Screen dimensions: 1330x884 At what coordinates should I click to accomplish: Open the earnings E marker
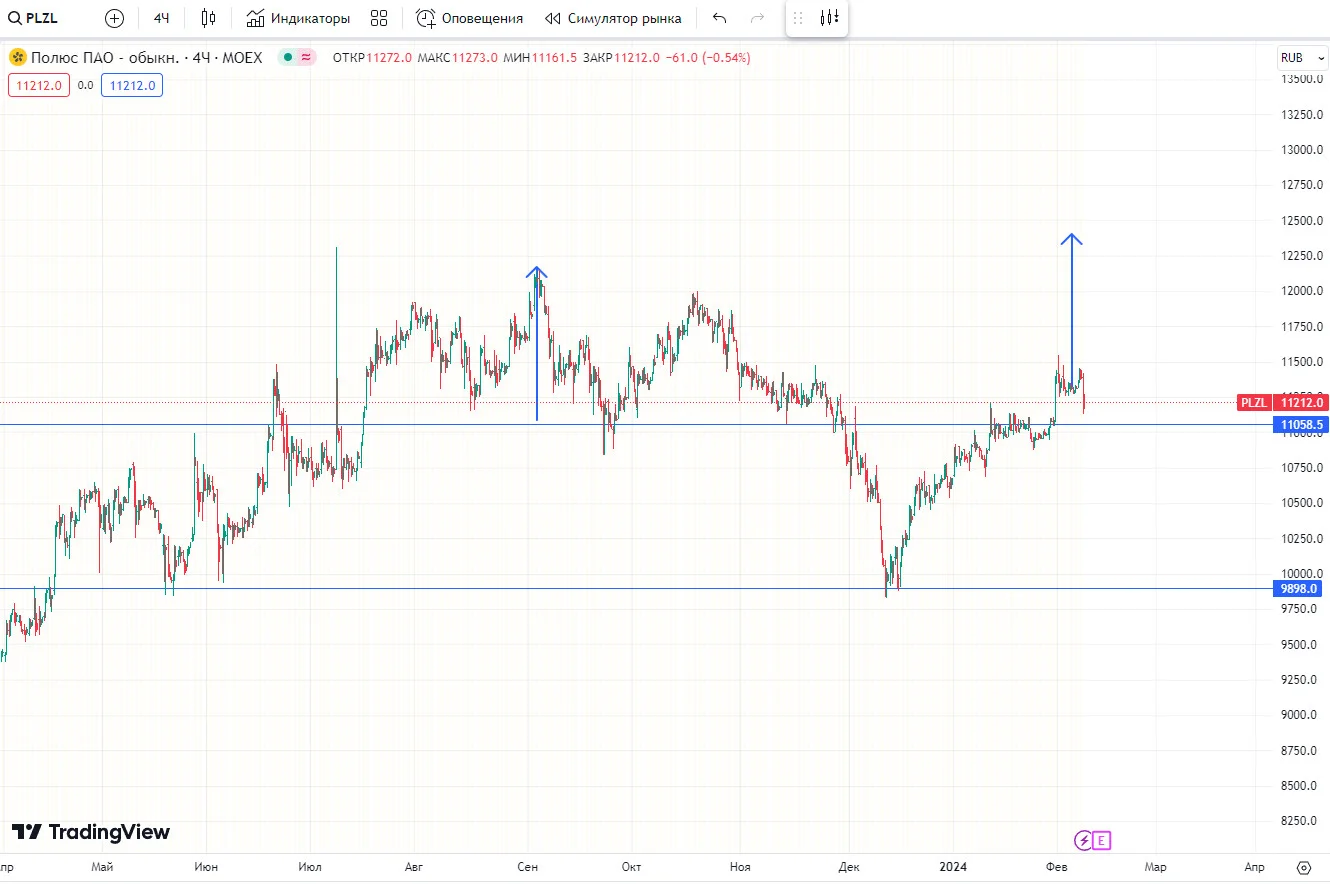[1102, 840]
